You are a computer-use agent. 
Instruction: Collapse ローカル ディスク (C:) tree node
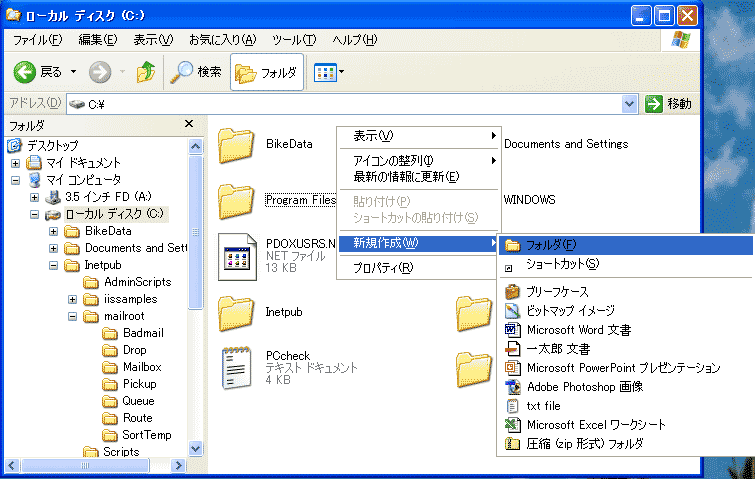[34, 214]
